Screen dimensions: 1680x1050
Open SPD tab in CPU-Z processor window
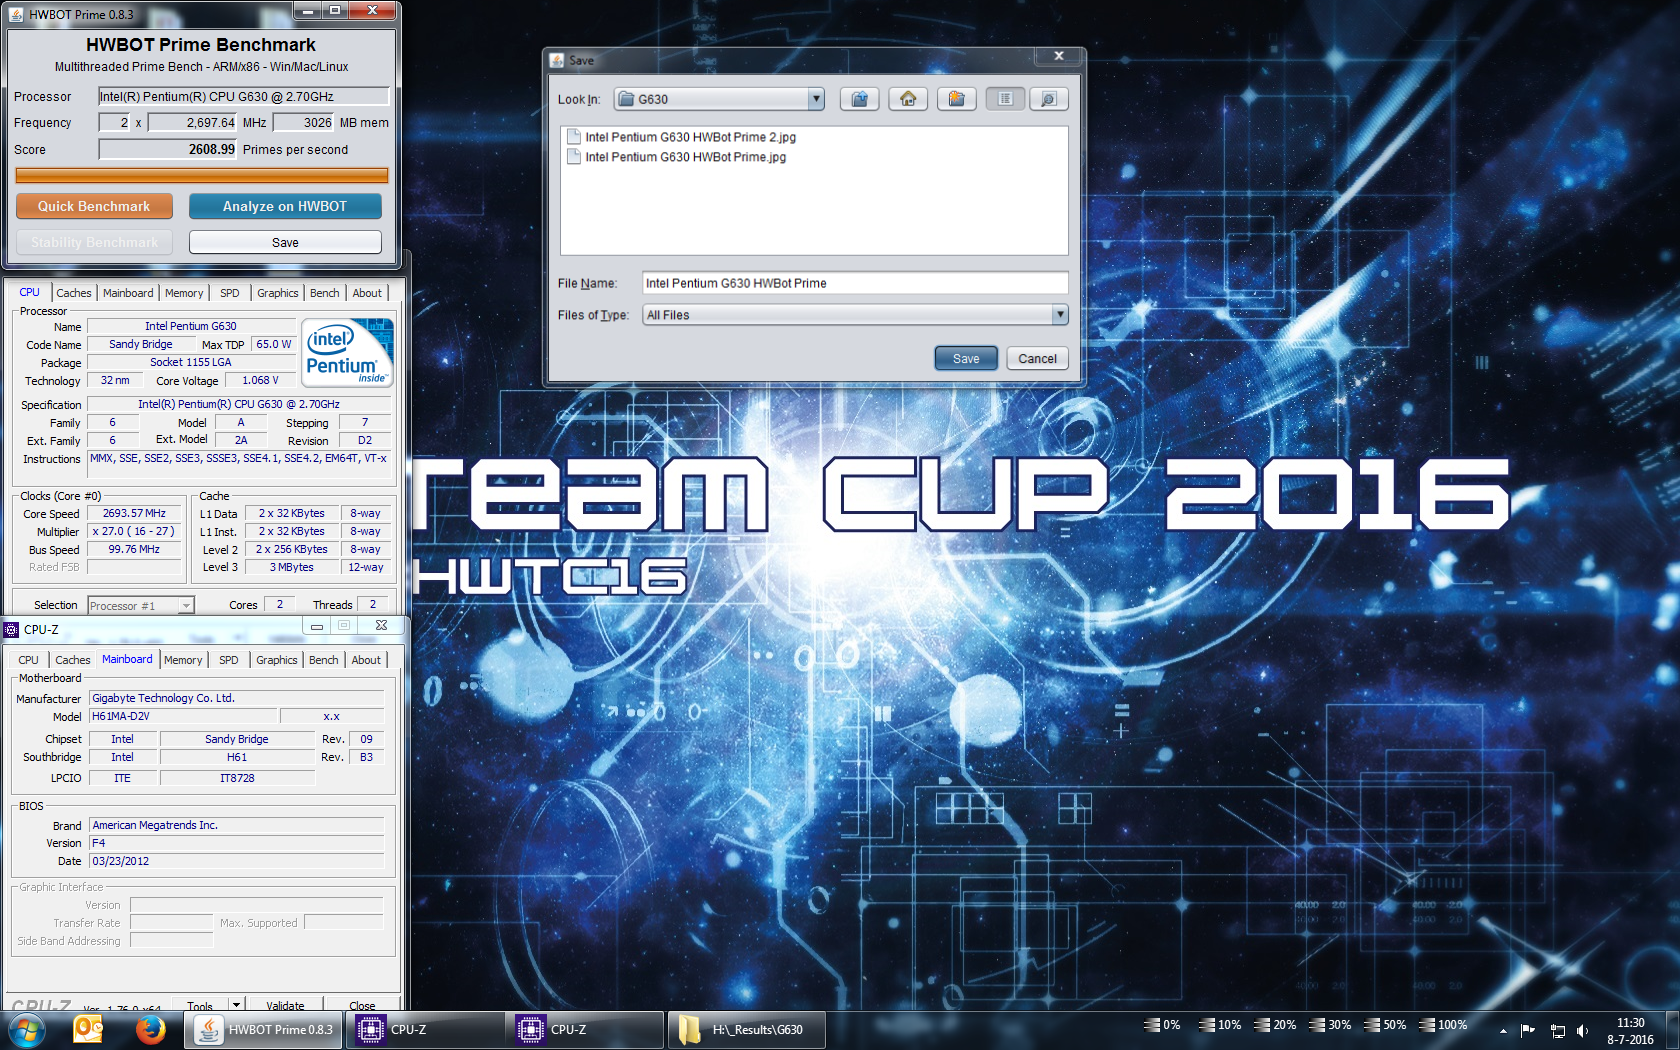[x=230, y=293]
